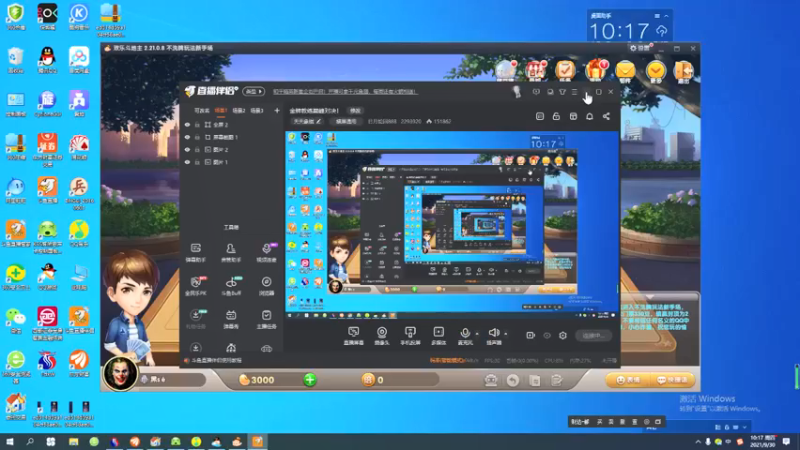
Task: Click the gift box icon in the game window
Action: [x=596, y=70]
